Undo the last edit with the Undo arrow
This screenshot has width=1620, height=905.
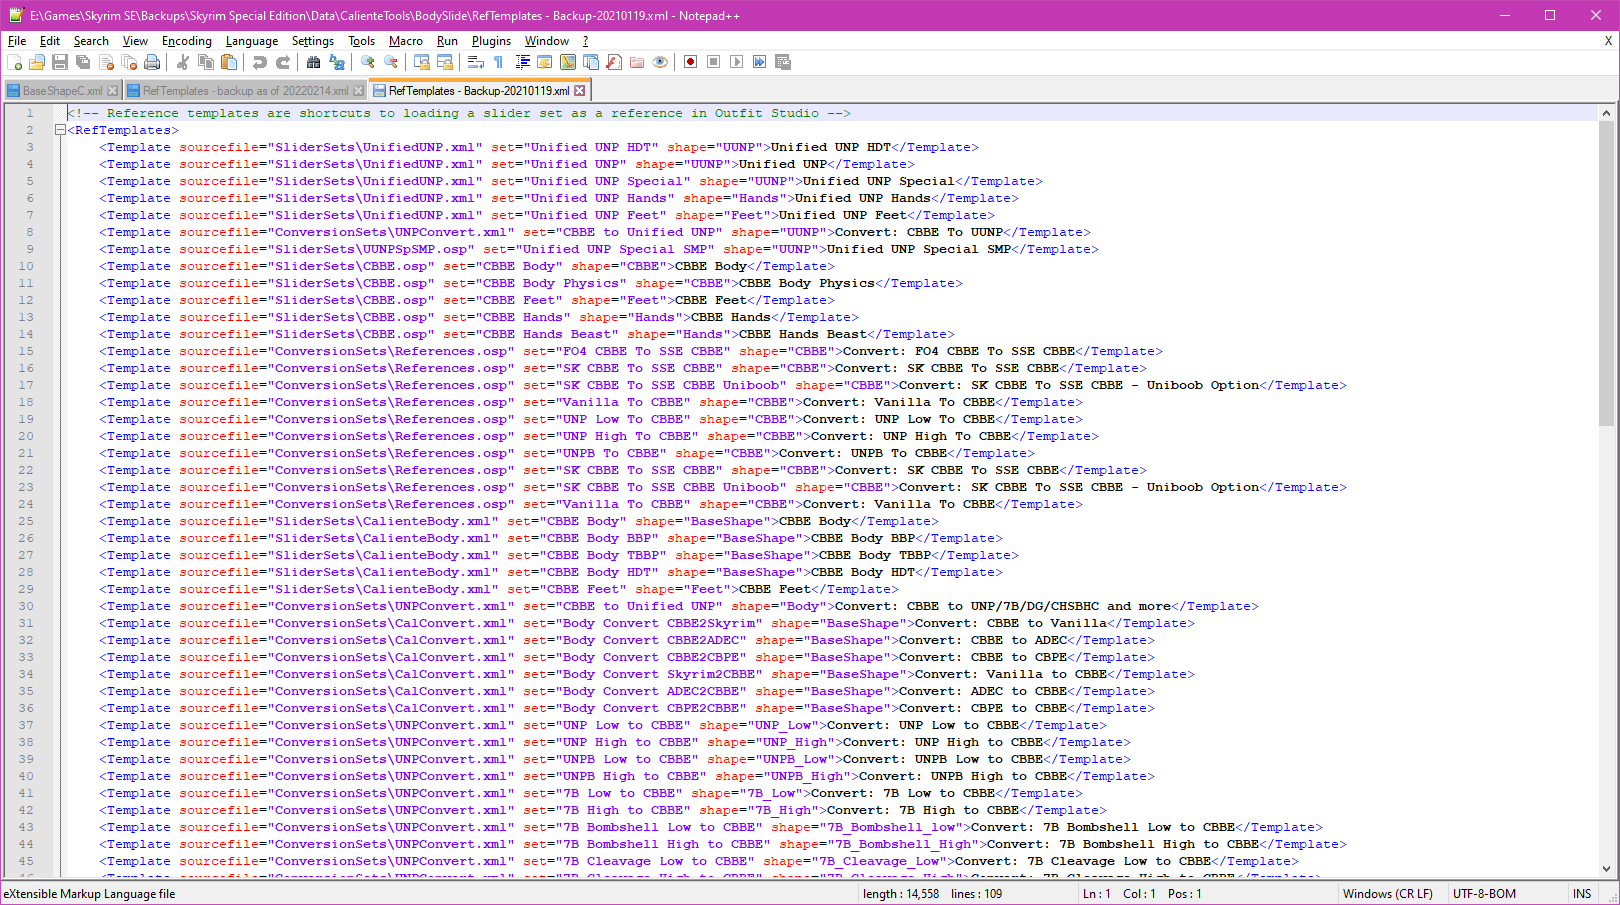click(260, 62)
